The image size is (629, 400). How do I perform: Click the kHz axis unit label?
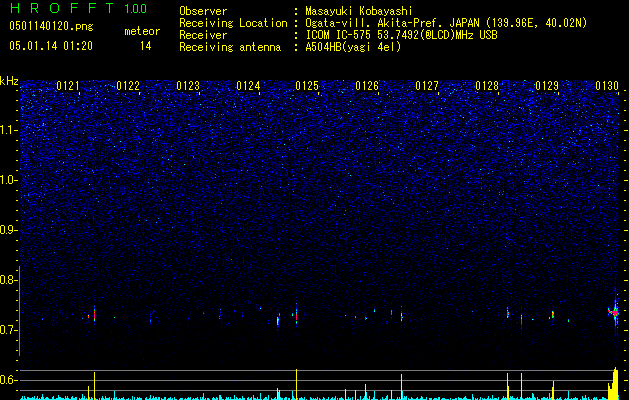[x=9, y=81]
